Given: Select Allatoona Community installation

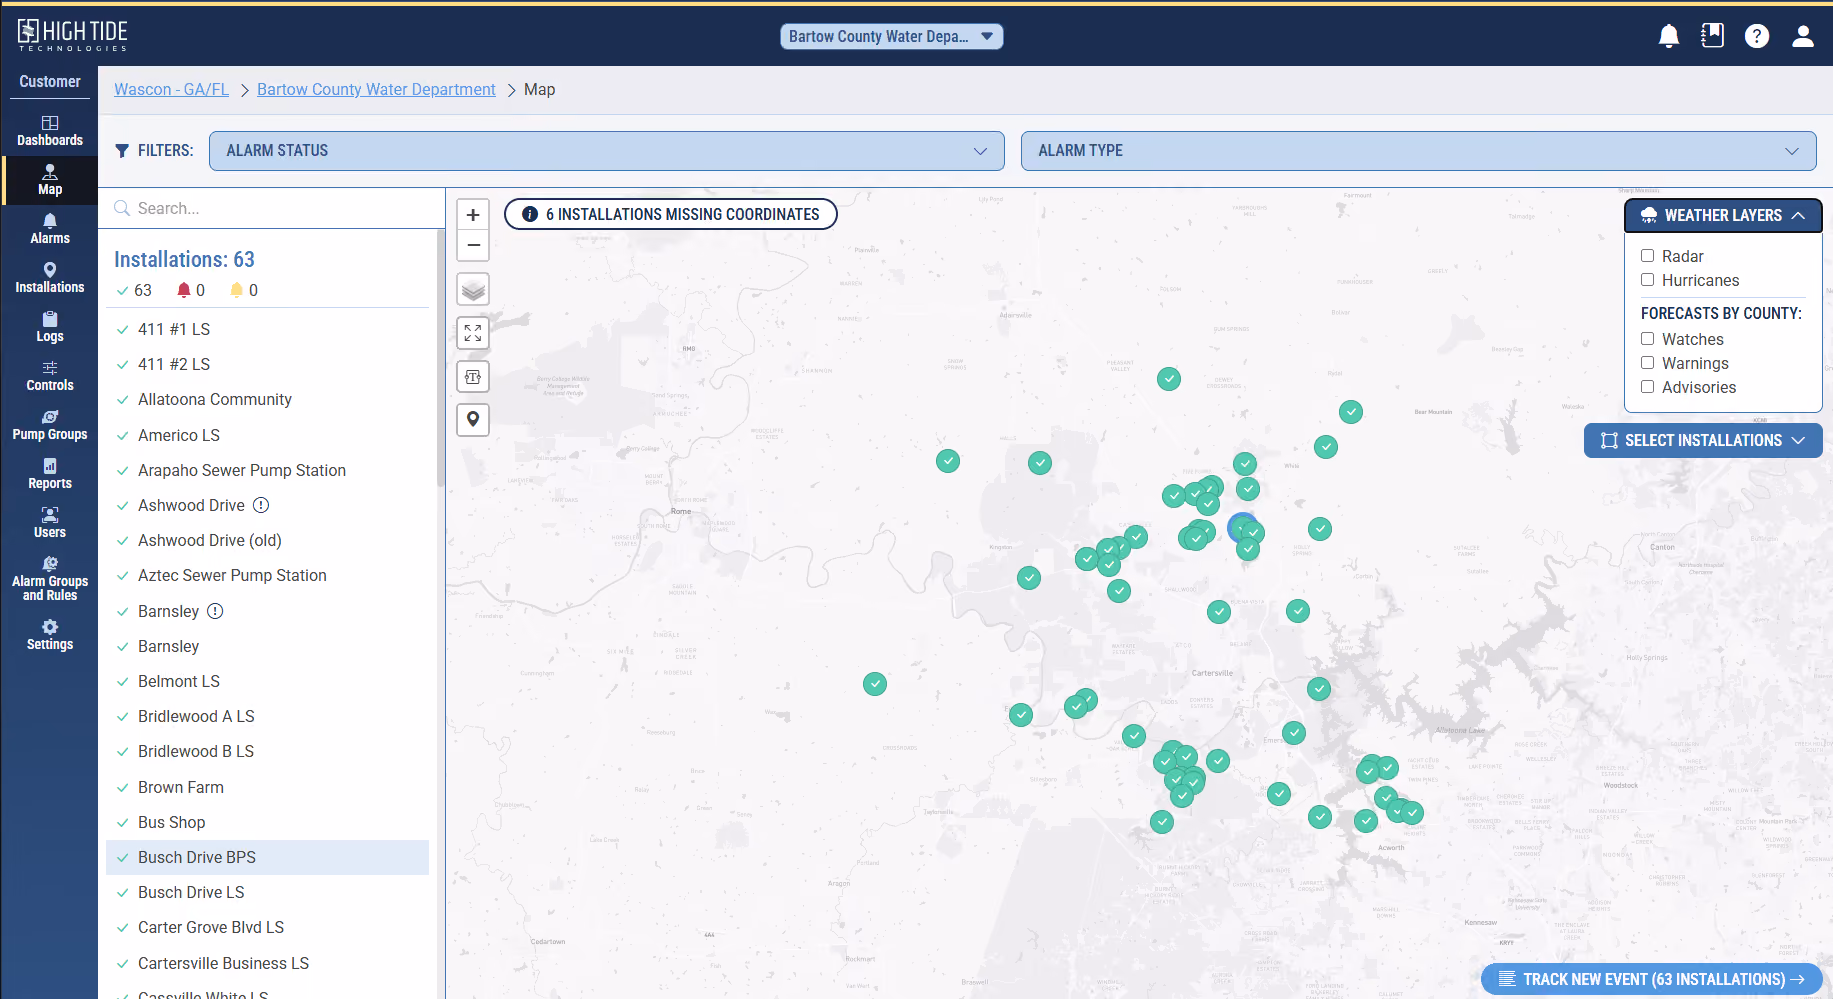Looking at the screenshot, I should [267, 399].
